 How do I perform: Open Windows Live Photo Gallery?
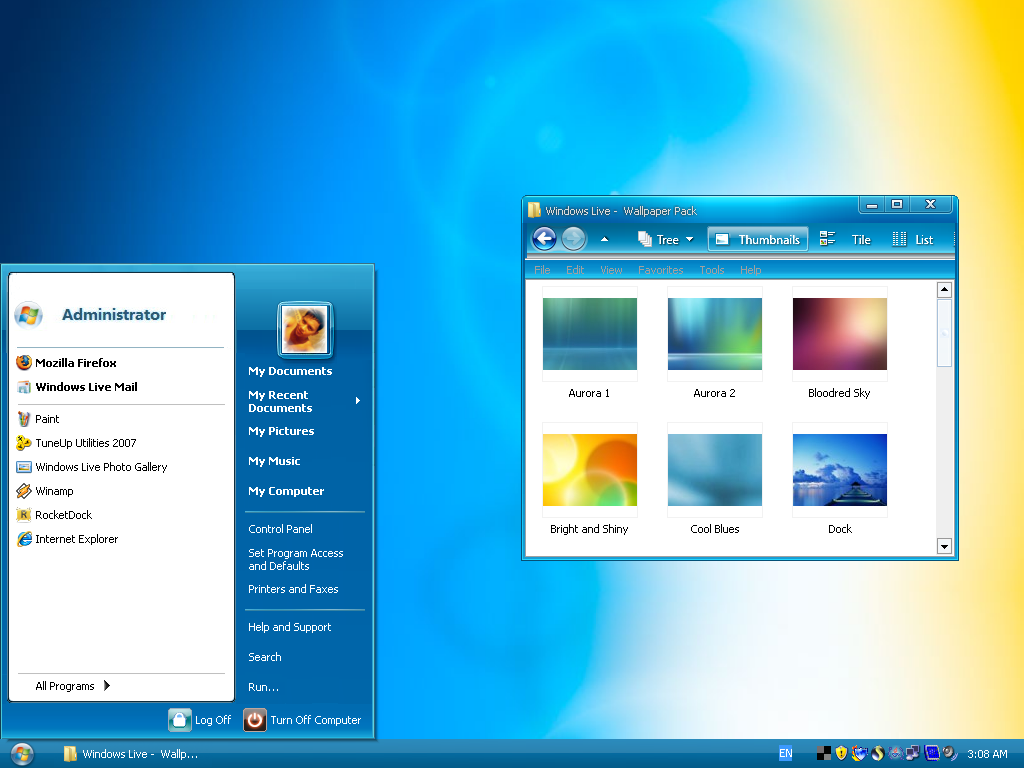tap(92, 467)
